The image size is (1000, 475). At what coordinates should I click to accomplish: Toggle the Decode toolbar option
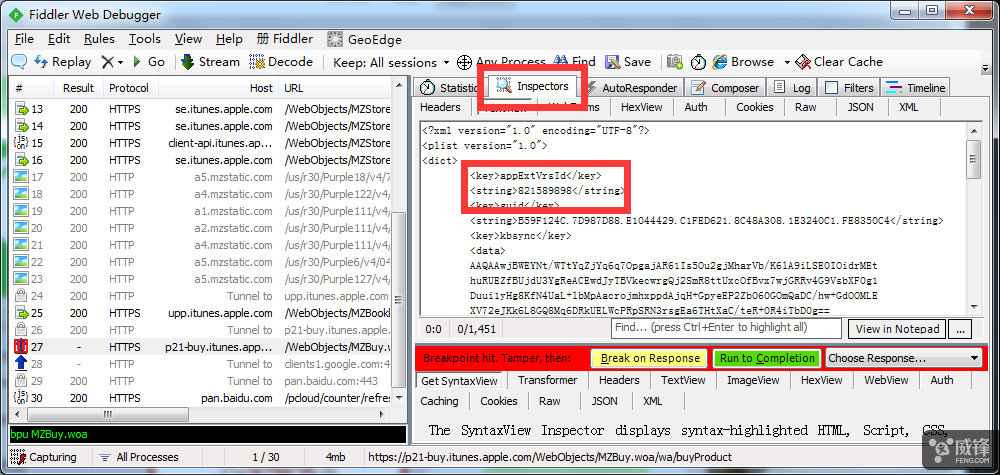281,62
